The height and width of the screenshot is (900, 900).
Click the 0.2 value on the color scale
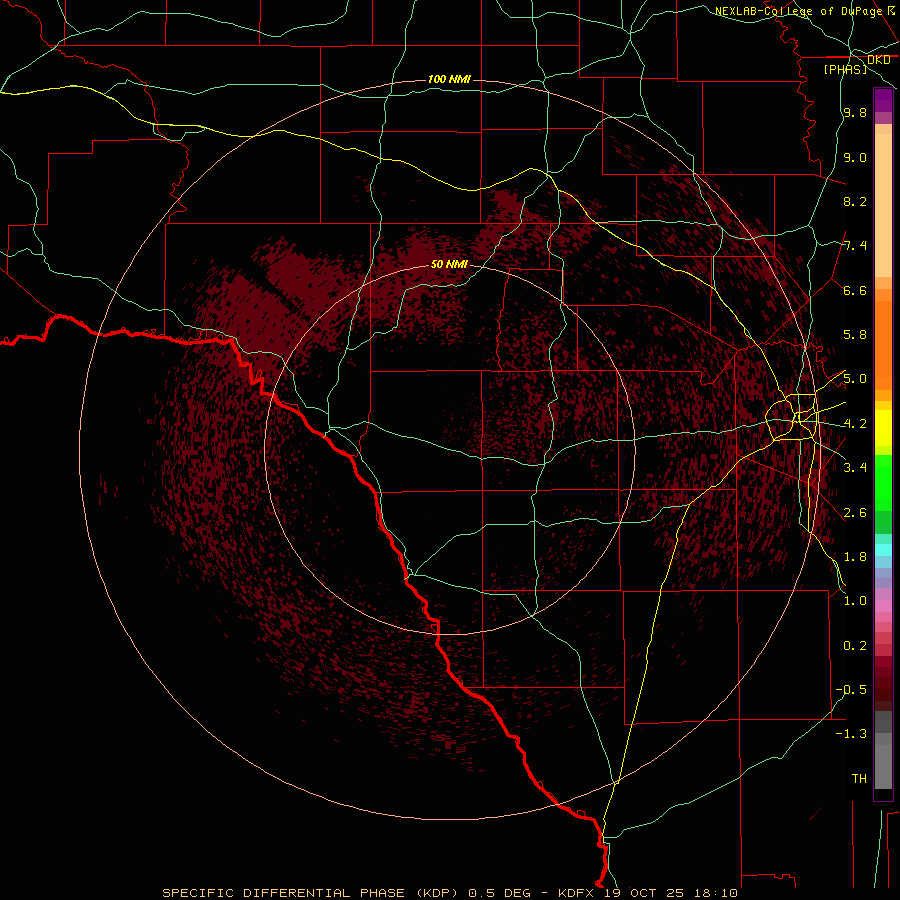click(x=855, y=646)
